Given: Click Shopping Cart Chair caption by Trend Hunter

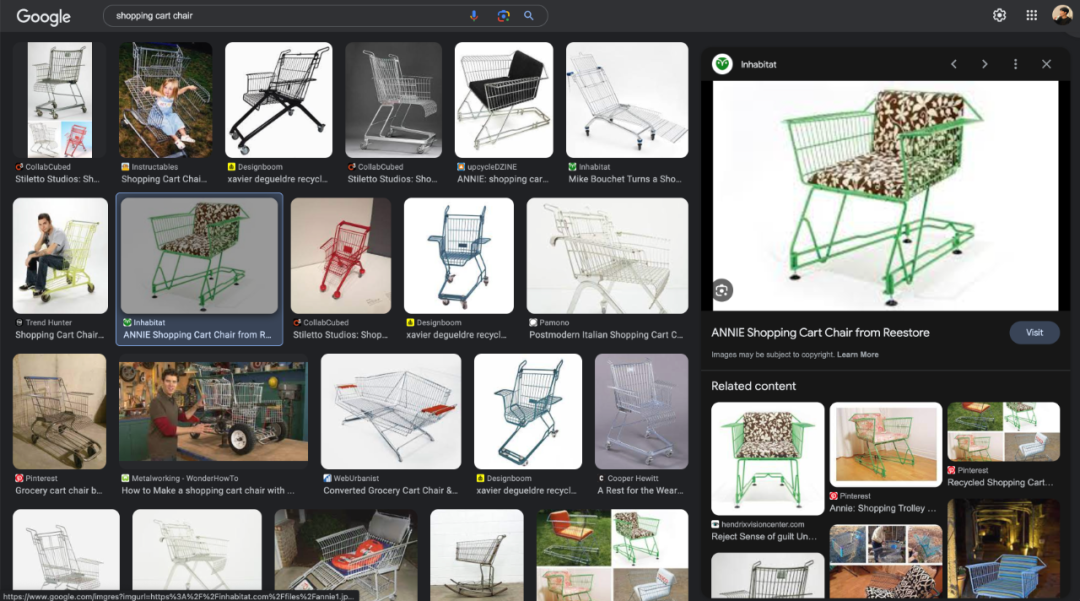Looking at the screenshot, I should pyautogui.click(x=60, y=335).
